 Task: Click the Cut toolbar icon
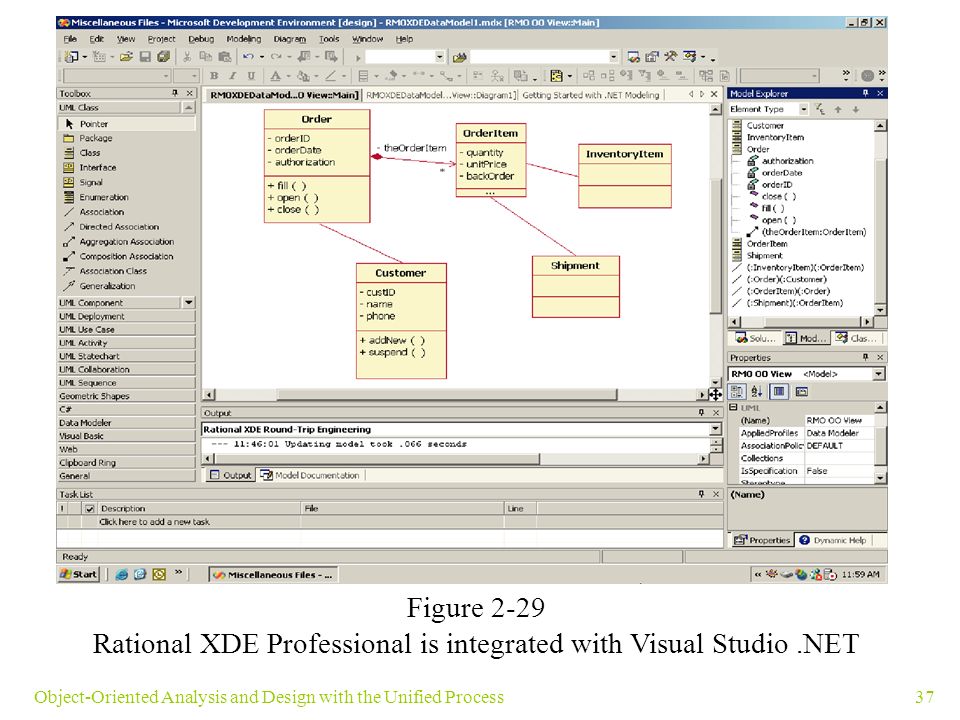[x=187, y=57]
